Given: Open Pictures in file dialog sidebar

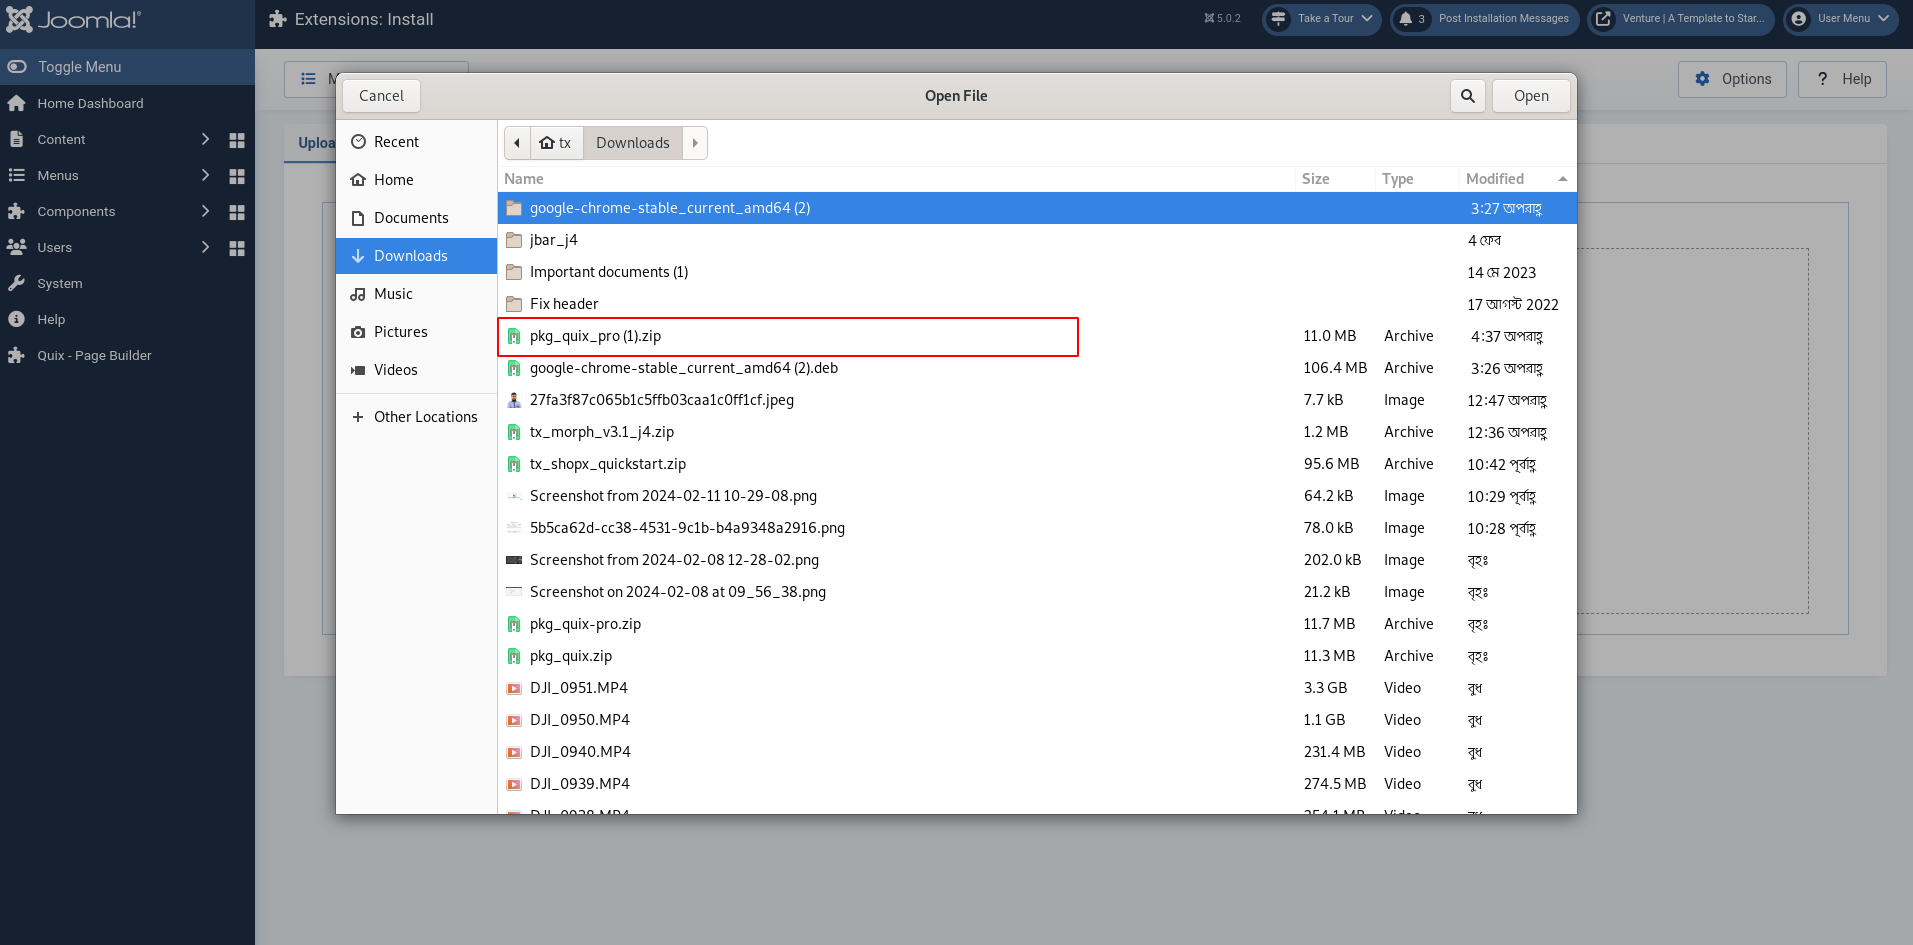Looking at the screenshot, I should (416, 332).
